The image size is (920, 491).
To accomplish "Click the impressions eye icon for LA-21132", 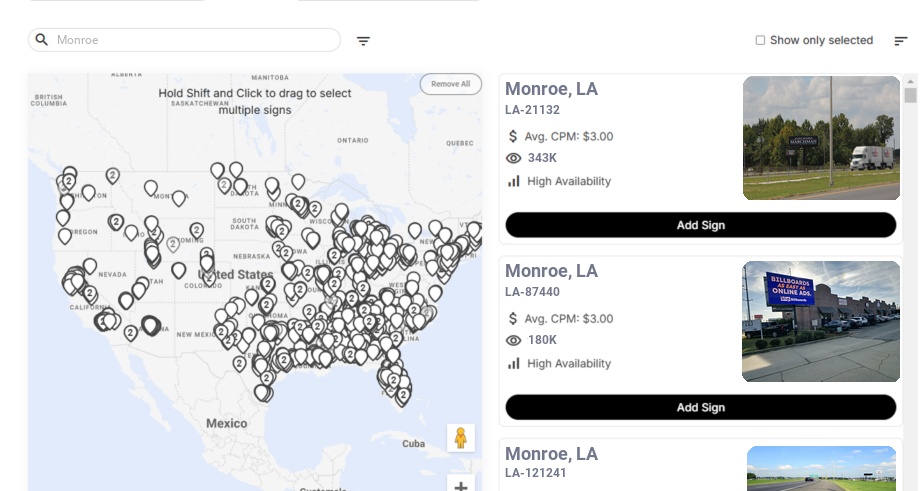I will (x=514, y=158).
